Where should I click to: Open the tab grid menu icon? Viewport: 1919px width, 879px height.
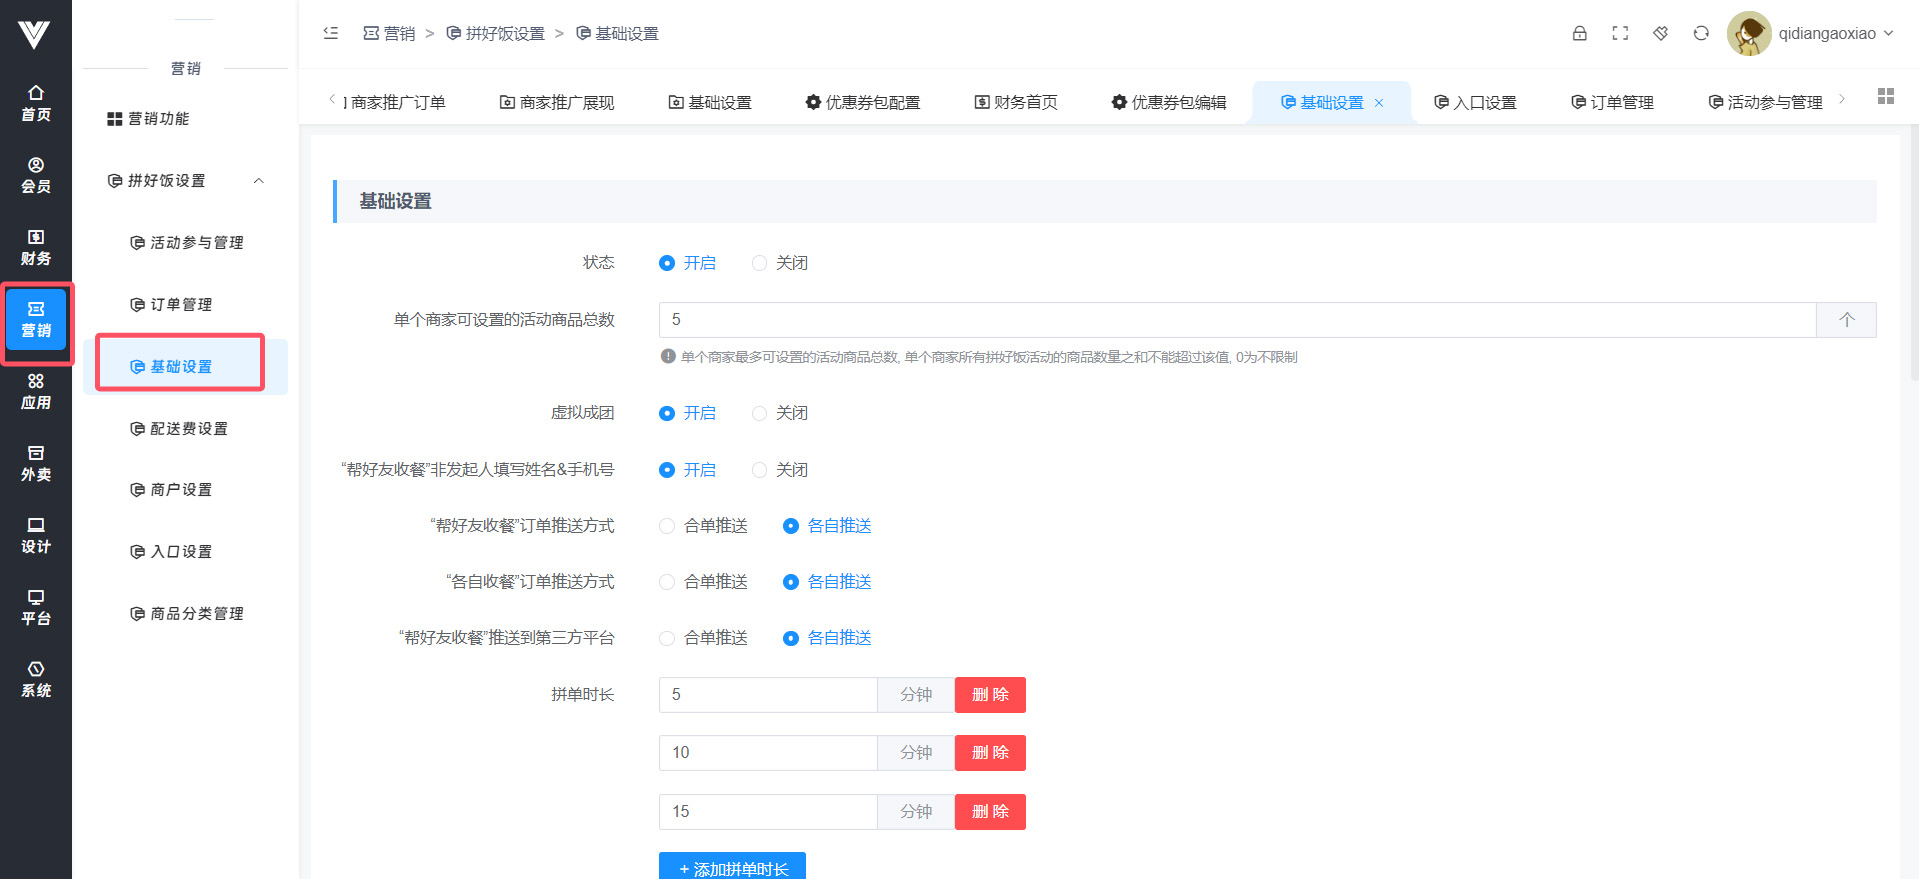click(1885, 96)
